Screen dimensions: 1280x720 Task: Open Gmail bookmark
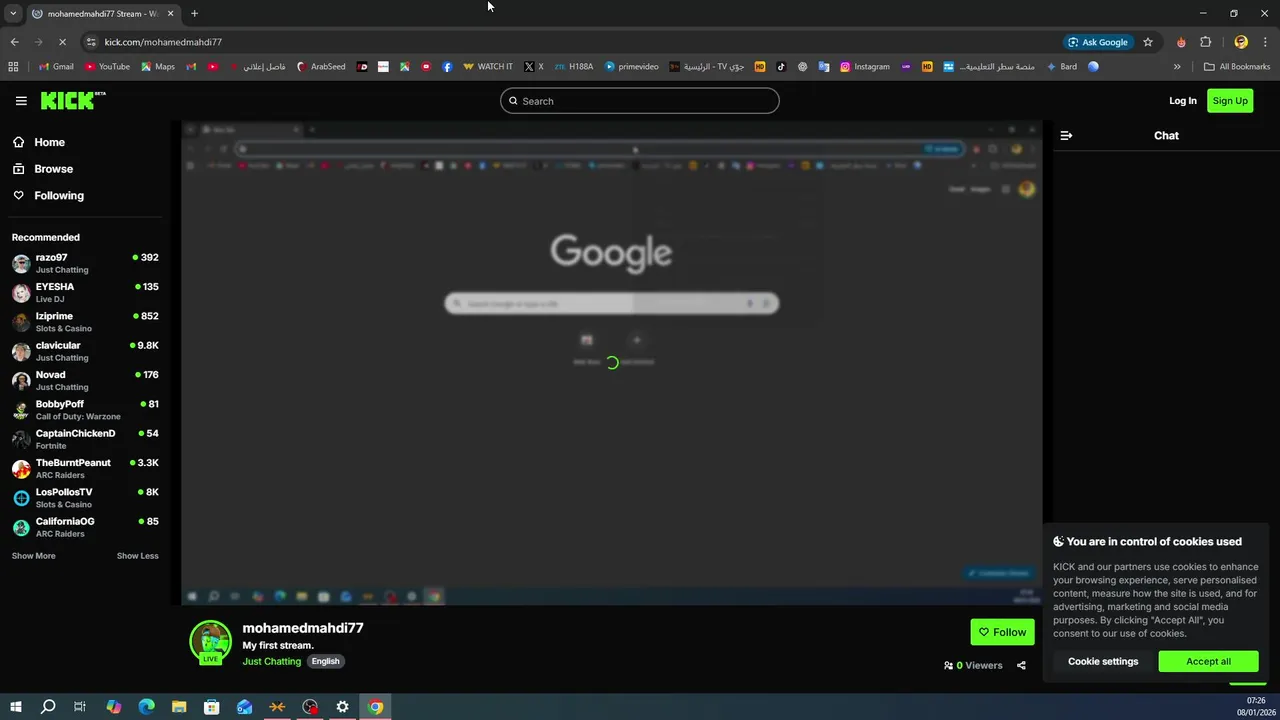[x=56, y=67]
